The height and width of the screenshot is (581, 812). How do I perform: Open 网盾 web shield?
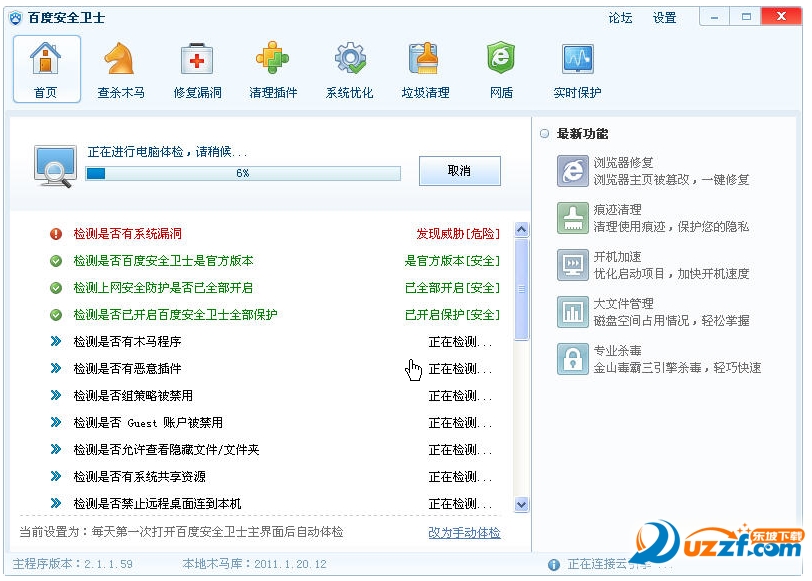point(501,69)
